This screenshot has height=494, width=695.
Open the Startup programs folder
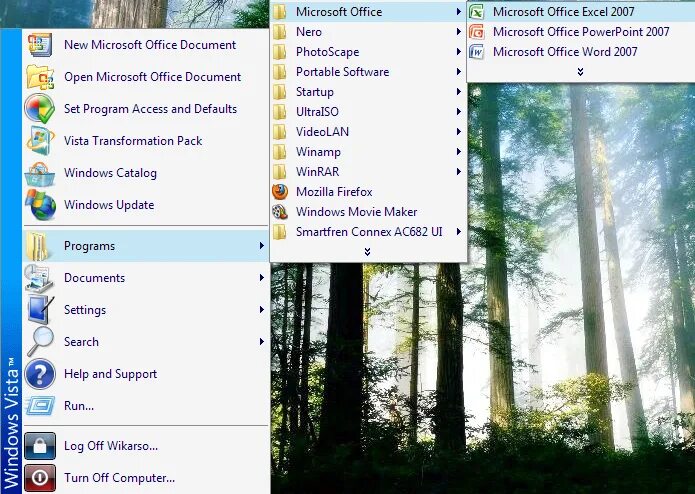coord(368,92)
